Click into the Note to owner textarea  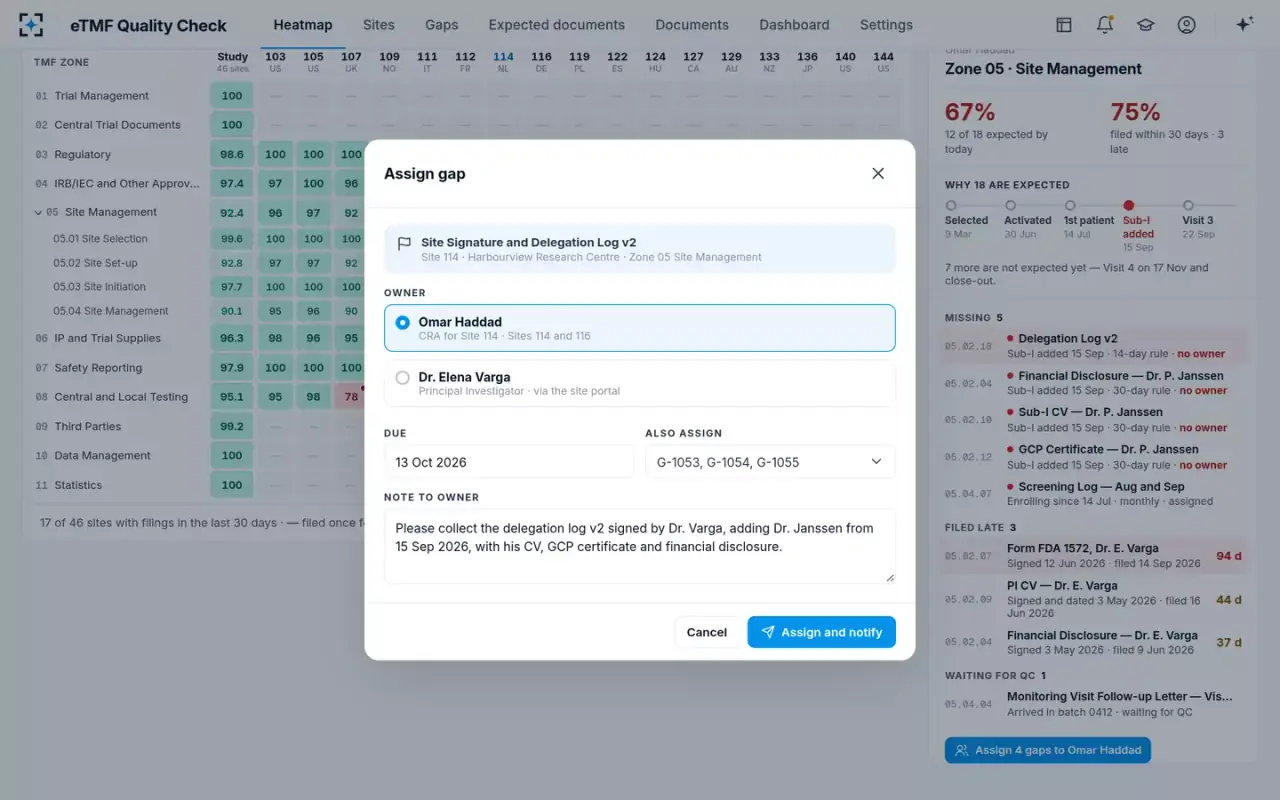640,546
